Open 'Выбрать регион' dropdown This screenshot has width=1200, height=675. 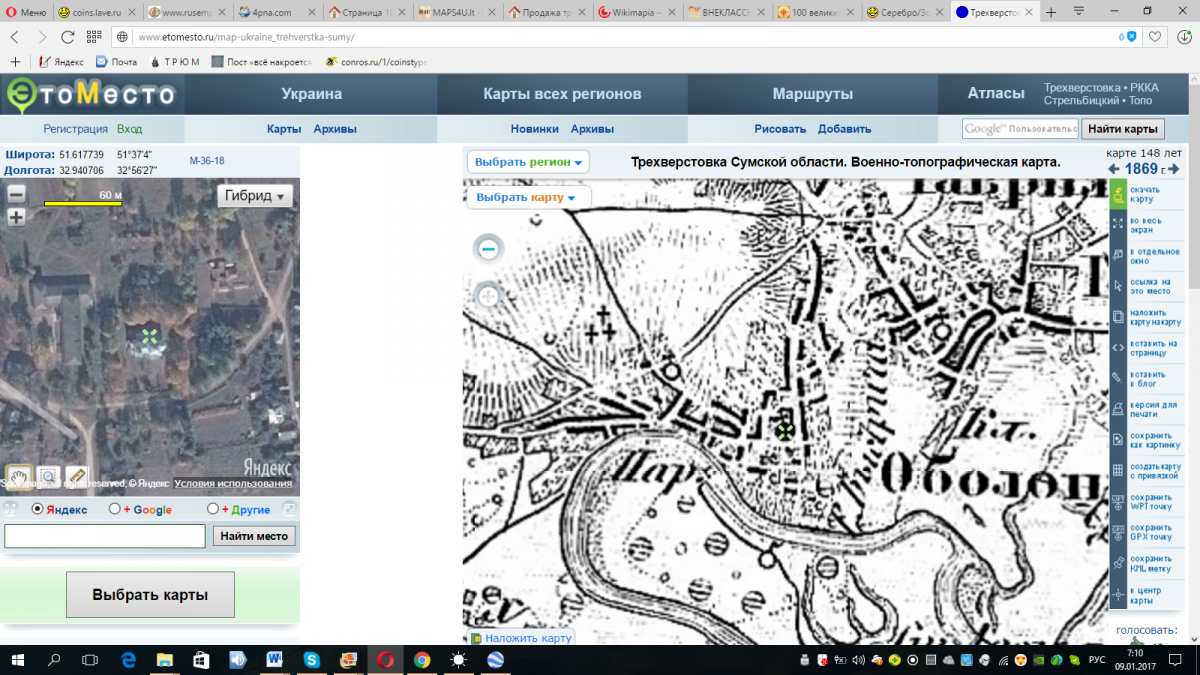point(528,162)
